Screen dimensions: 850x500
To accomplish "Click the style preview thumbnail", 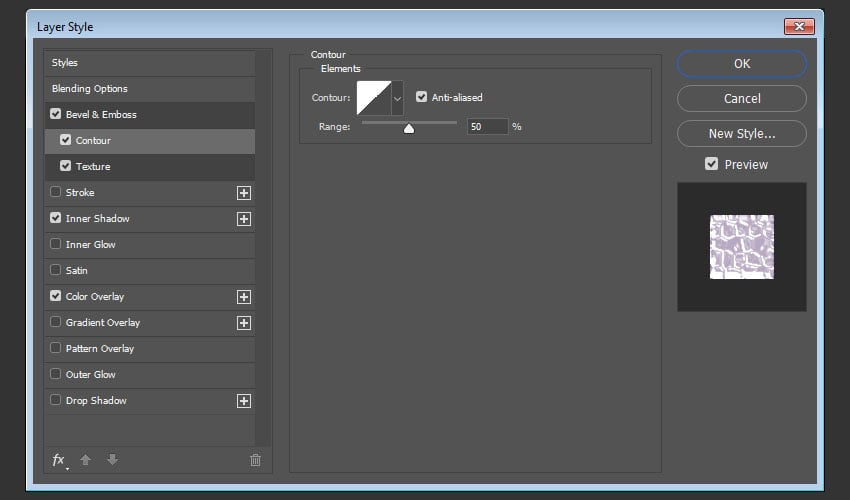I will tap(742, 247).
